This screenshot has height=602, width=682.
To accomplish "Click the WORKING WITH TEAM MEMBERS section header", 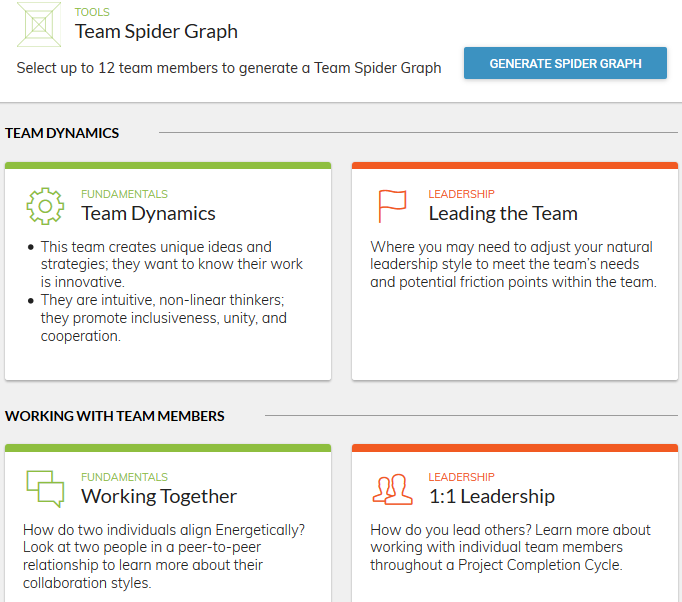I will pos(115,416).
